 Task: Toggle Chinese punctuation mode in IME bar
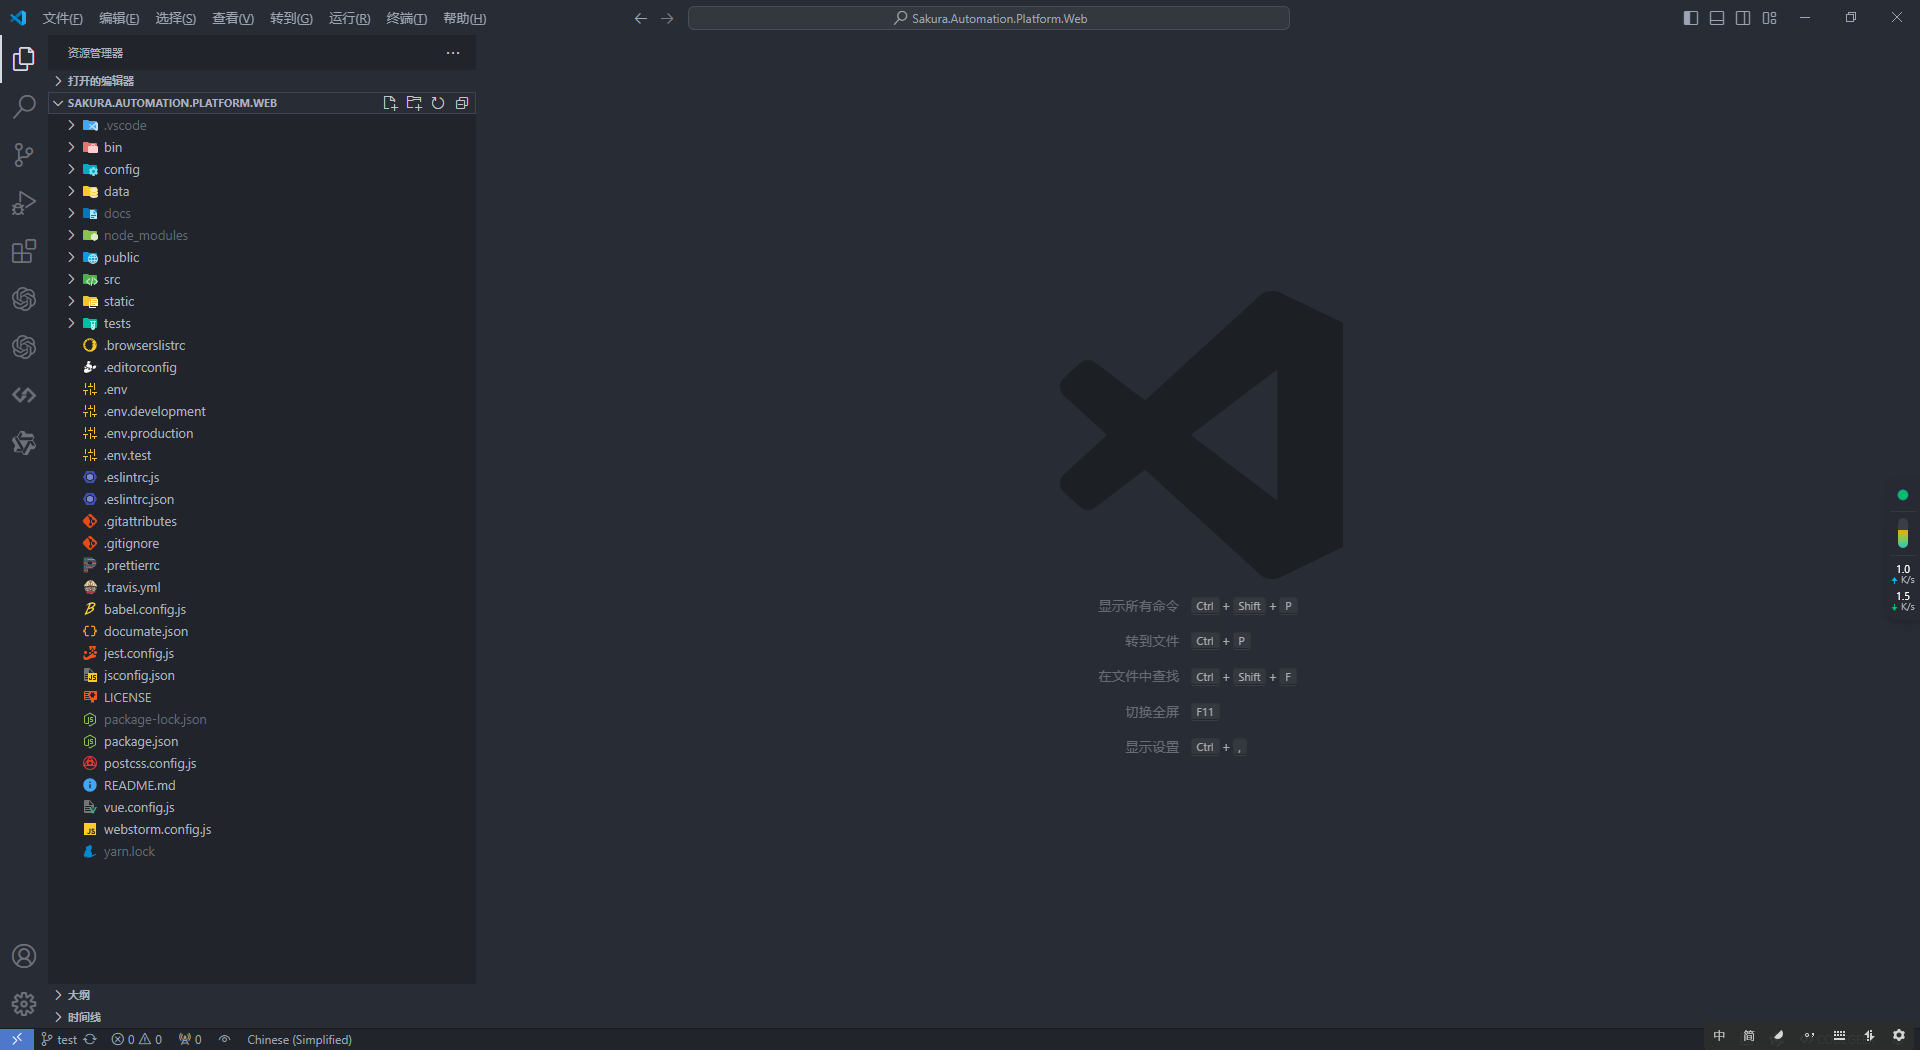[x=1809, y=1036]
